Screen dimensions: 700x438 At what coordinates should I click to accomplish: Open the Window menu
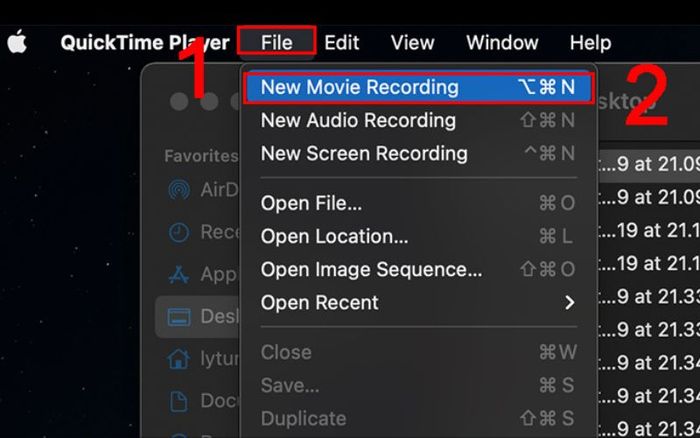(x=502, y=43)
